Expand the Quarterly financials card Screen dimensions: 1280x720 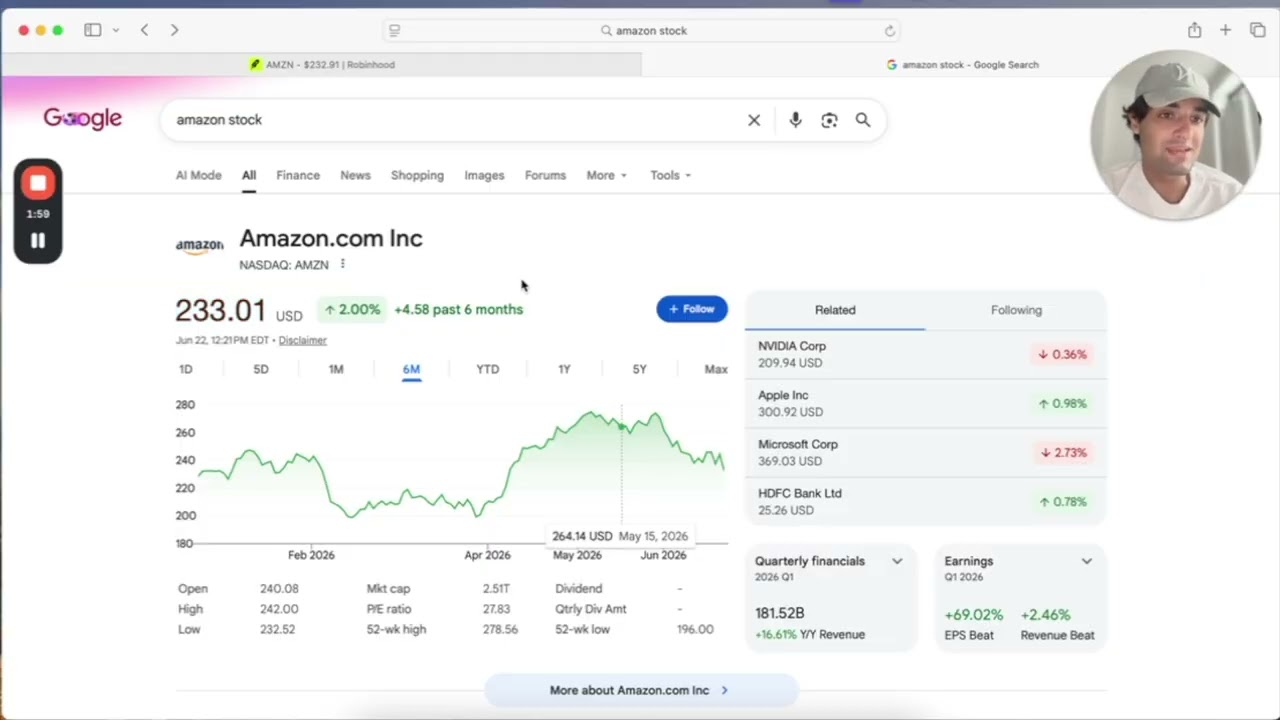coord(897,561)
